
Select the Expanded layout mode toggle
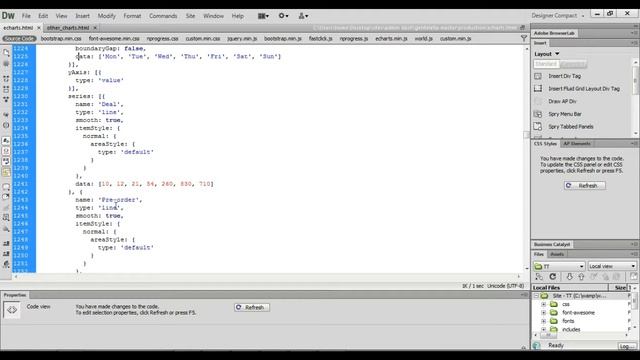point(573,64)
